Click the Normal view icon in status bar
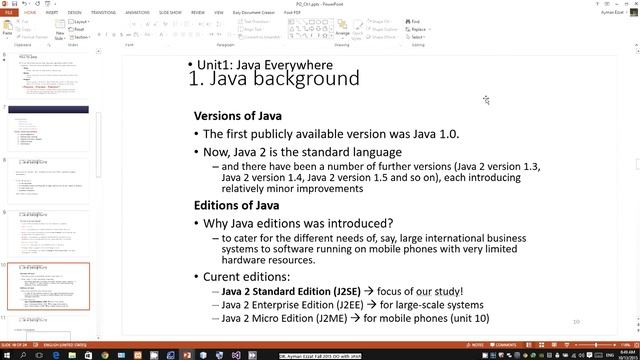640x360 pixels. [529, 345]
